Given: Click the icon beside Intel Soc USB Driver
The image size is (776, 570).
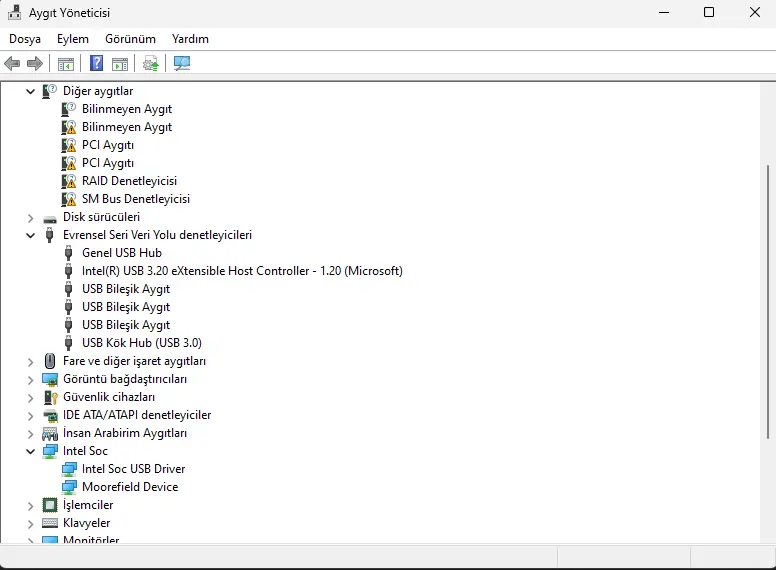Looking at the screenshot, I should [69, 469].
